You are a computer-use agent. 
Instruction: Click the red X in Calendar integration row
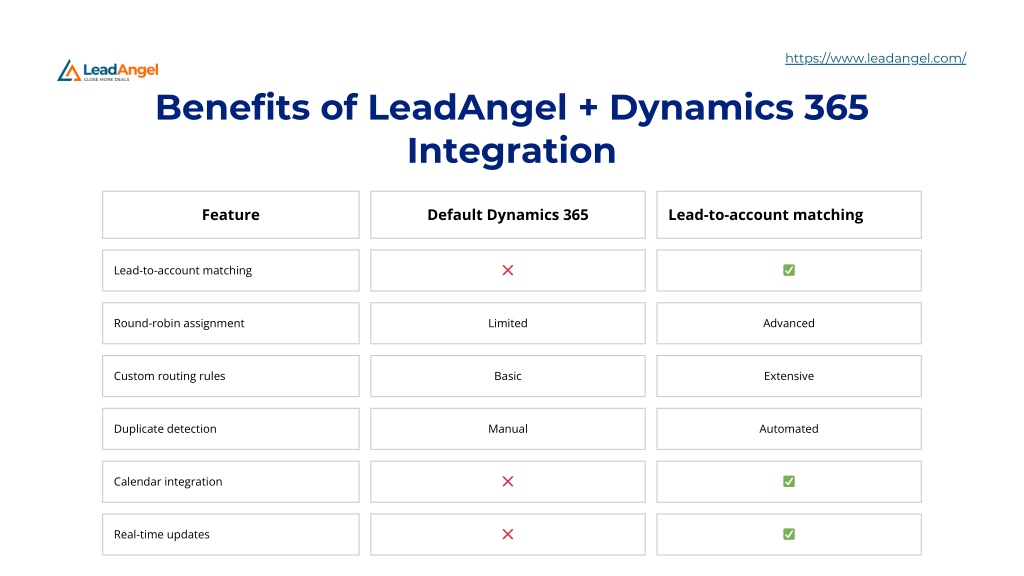[x=507, y=481]
